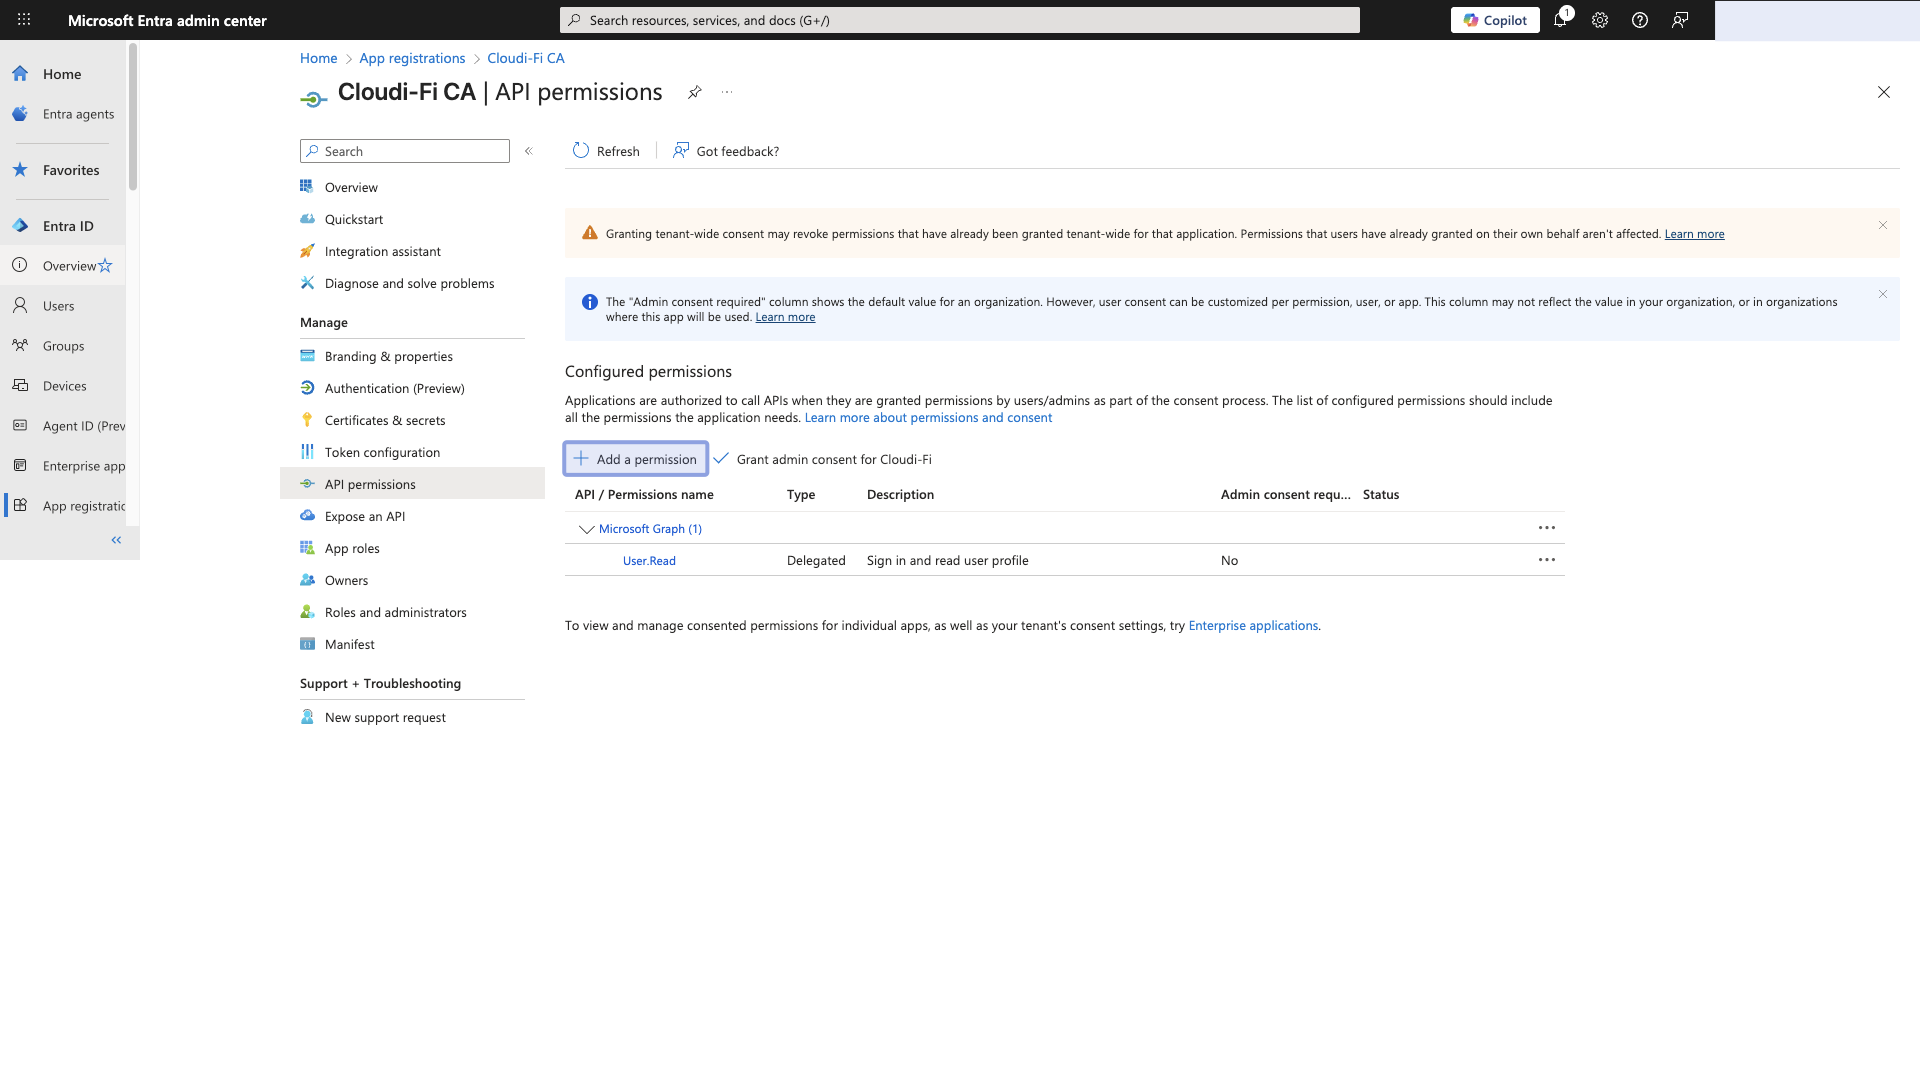Click the Refresh icon
The width and height of the screenshot is (1920, 1080).
[x=581, y=150]
